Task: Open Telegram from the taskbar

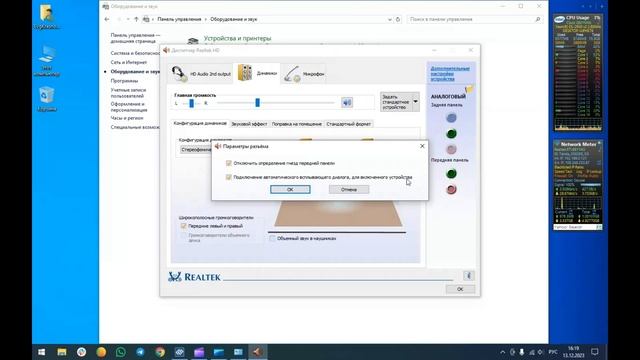Action: [x=140, y=352]
